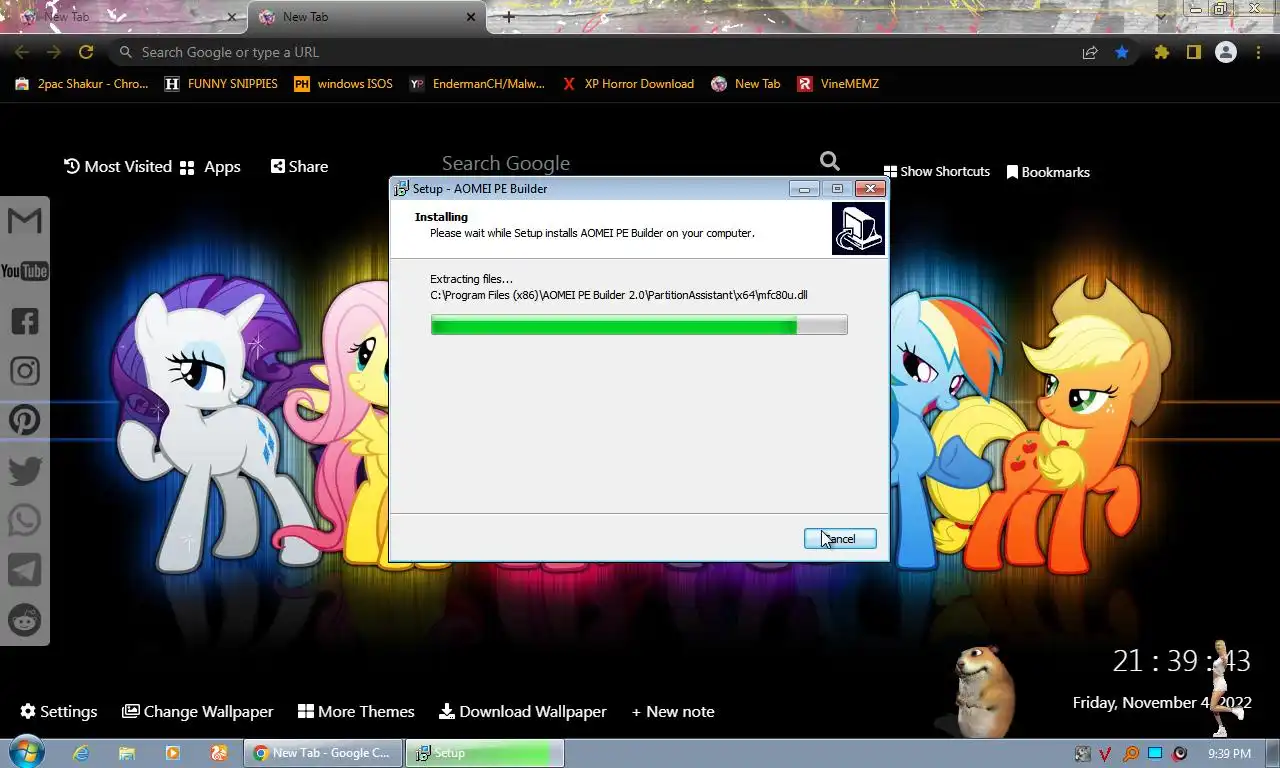Open YouTube from the left sidebar
1280x768 pixels.
click(x=25, y=271)
